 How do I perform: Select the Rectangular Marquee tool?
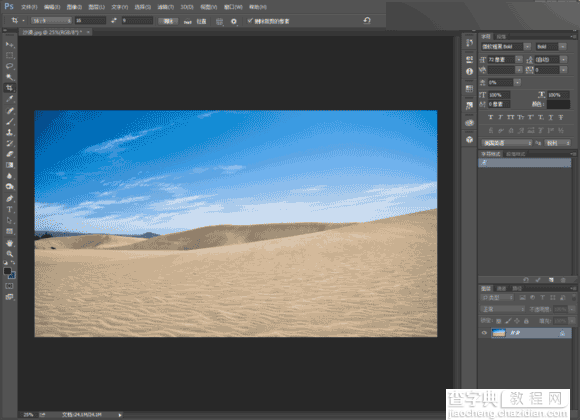9,56
